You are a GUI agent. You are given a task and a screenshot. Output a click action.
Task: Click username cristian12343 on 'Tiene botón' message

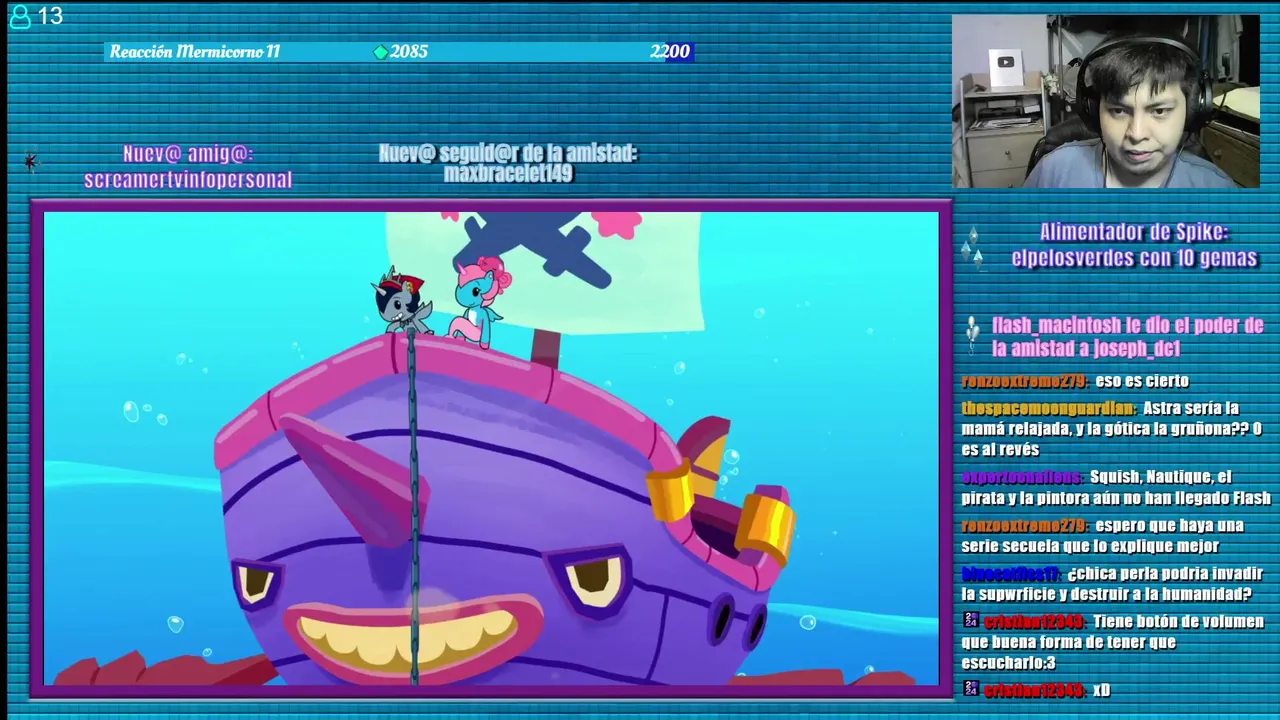(x=1035, y=622)
